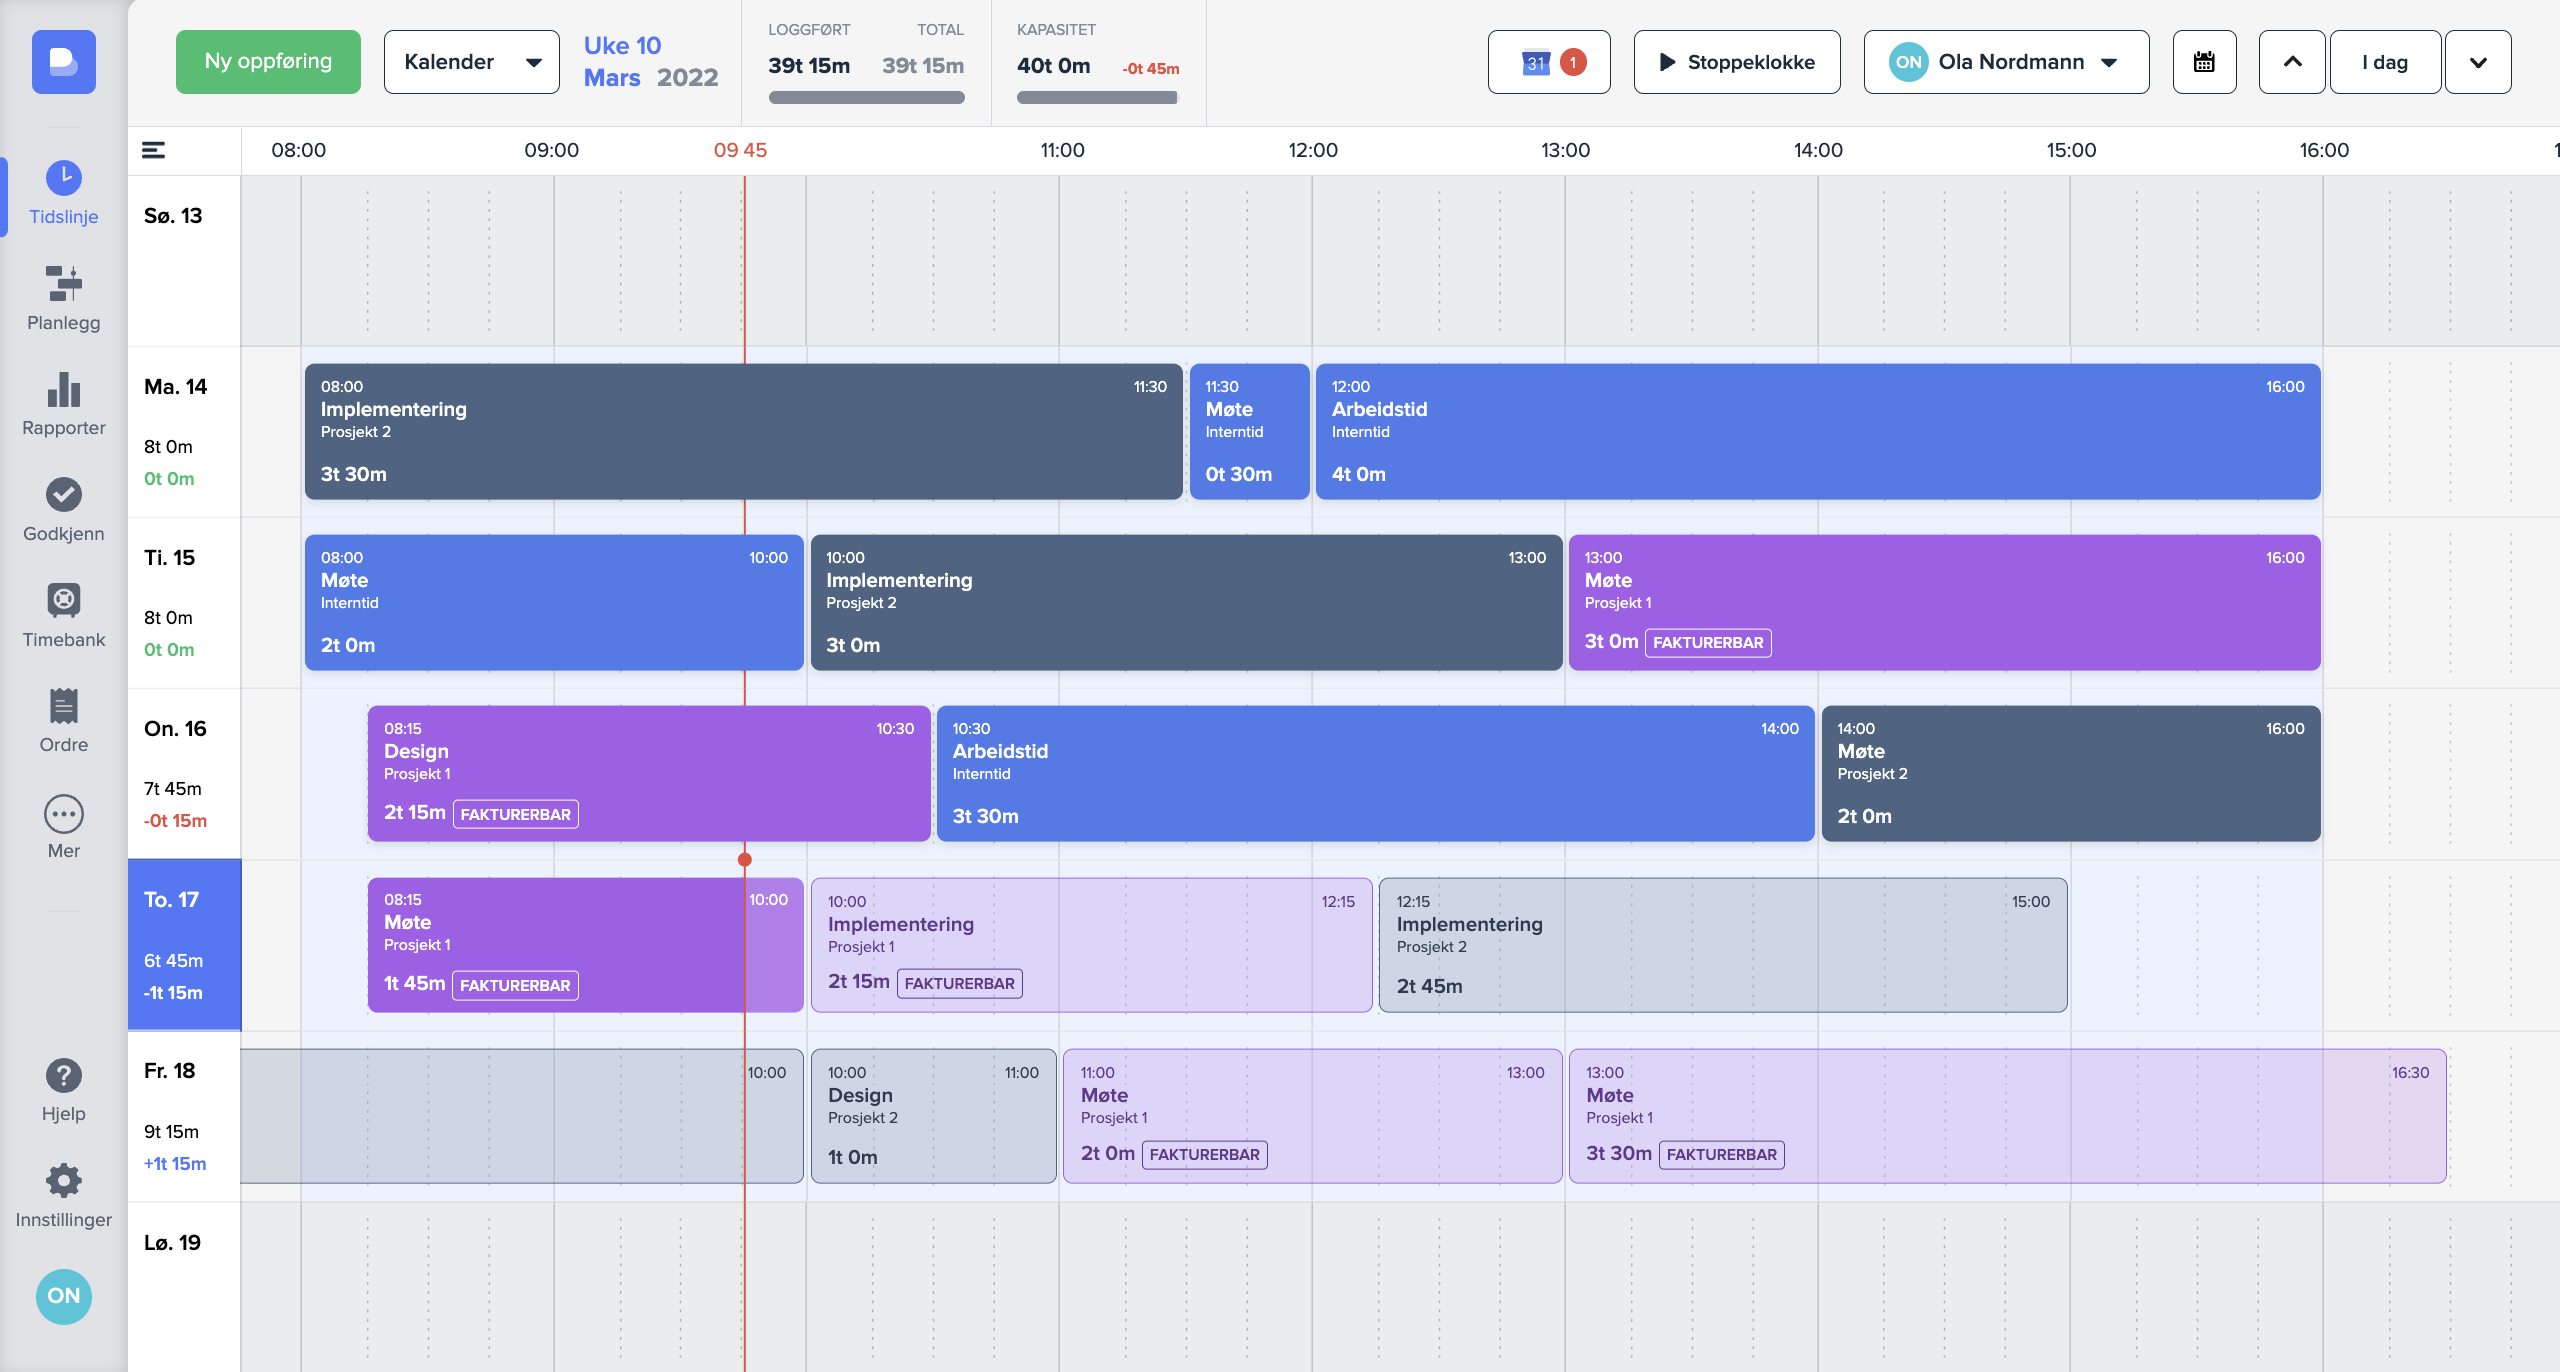Start the Stoppeklokke timer
Viewport: 2560px width, 1372px height.
coord(1737,62)
